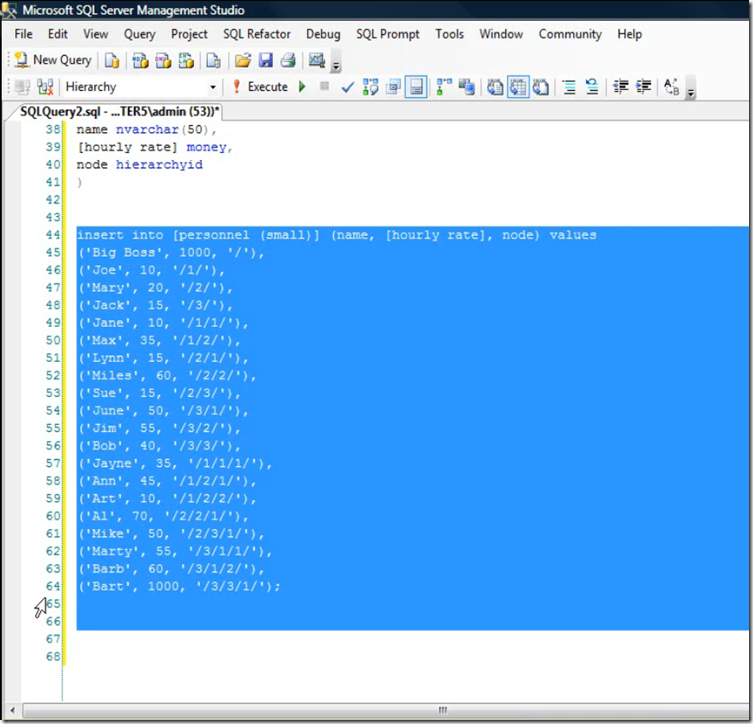Open the File menu

click(x=24, y=34)
